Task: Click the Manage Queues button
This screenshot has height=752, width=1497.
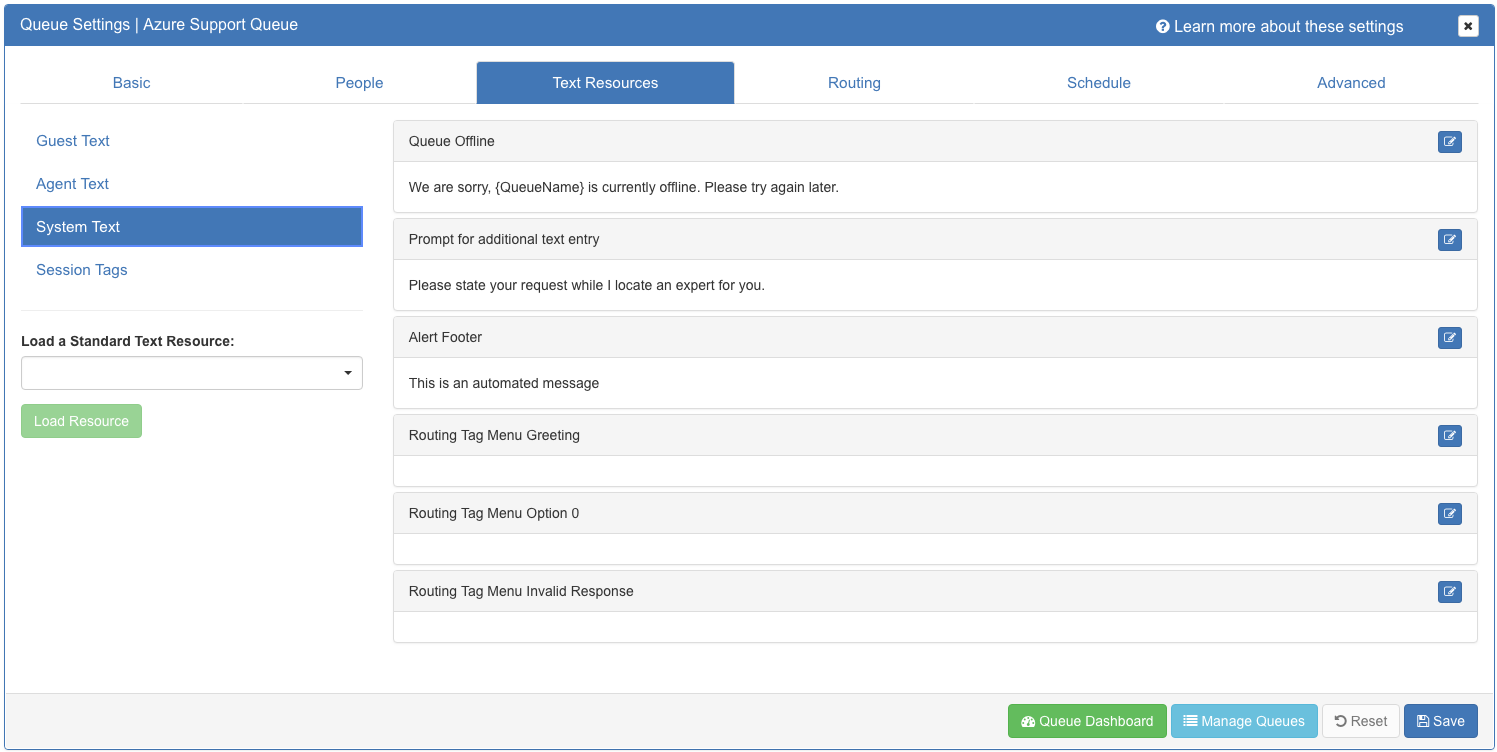Action: [x=1244, y=721]
